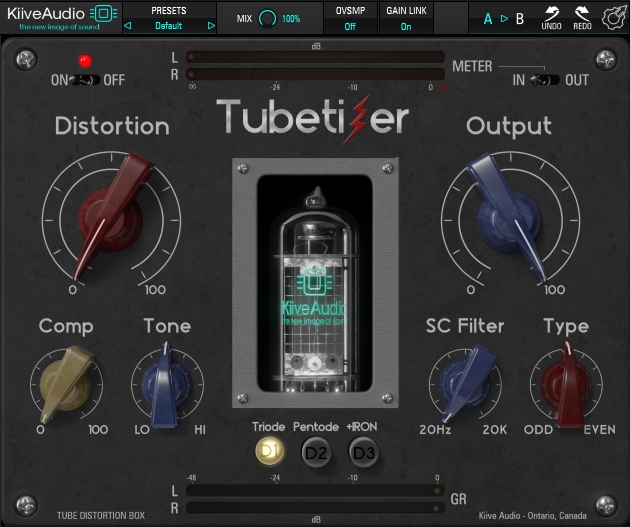The height and width of the screenshot is (527, 630).
Task: Toggle OVSMP oversampling from Off
Action: pos(350,27)
